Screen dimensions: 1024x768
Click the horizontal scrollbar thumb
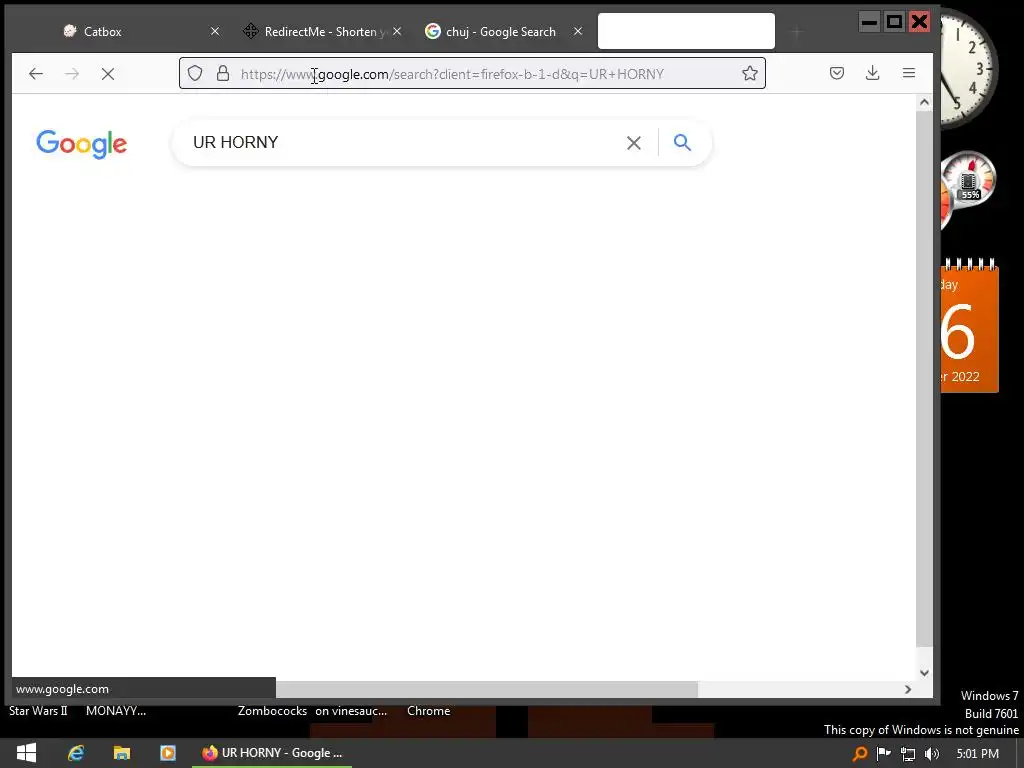coord(487,689)
